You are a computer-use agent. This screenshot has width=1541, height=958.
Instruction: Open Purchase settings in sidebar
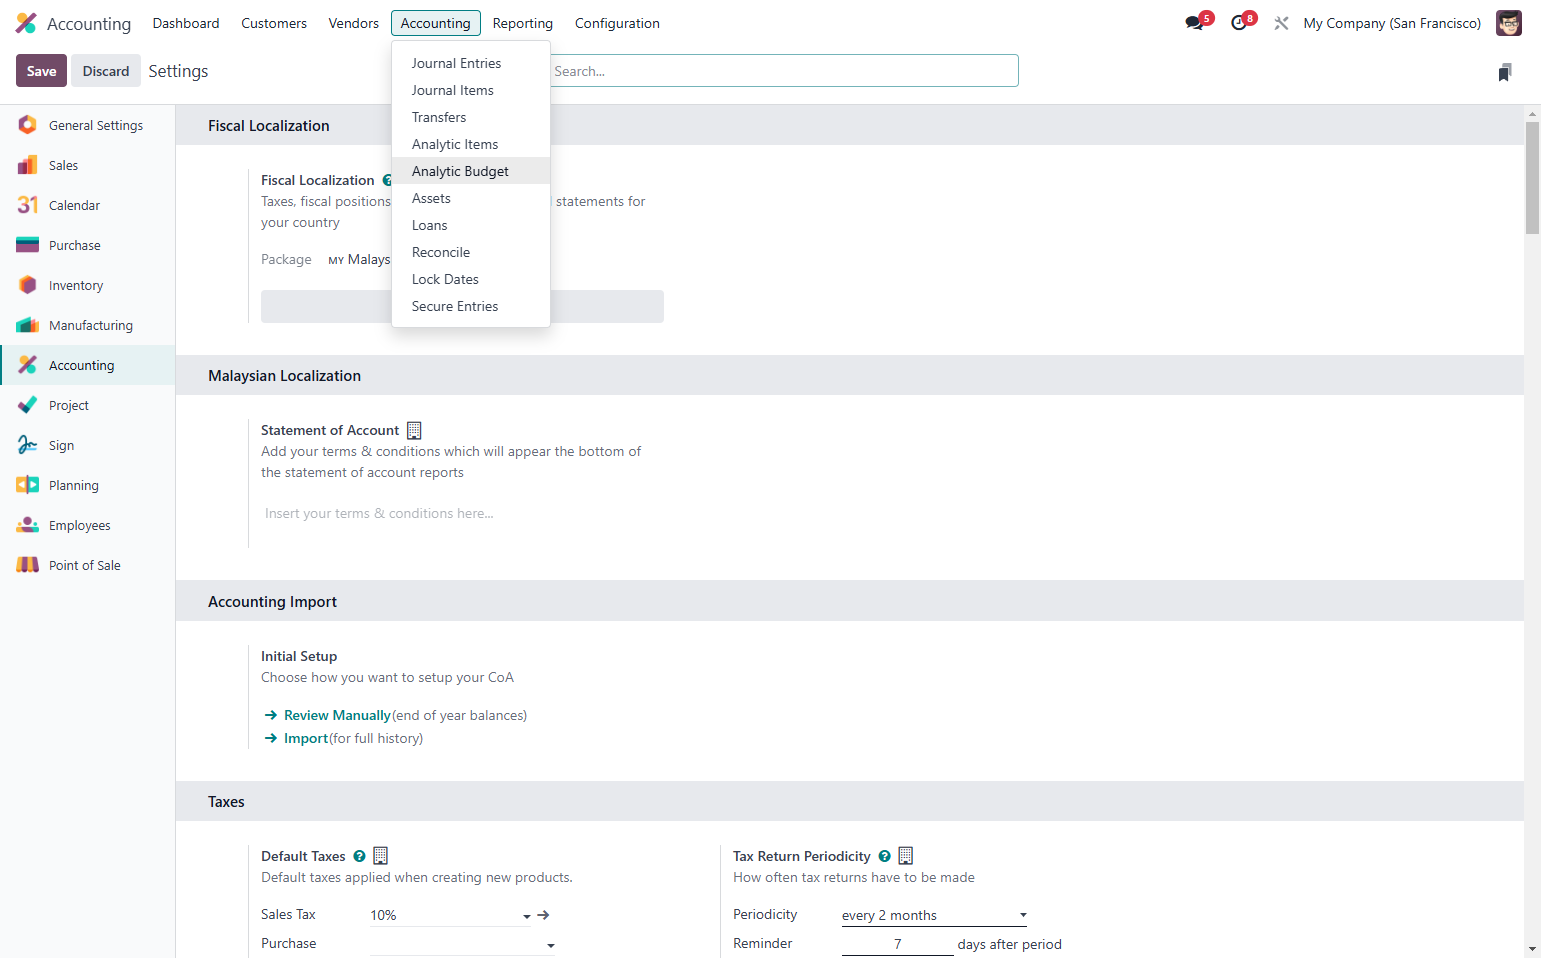click(88, 245)
